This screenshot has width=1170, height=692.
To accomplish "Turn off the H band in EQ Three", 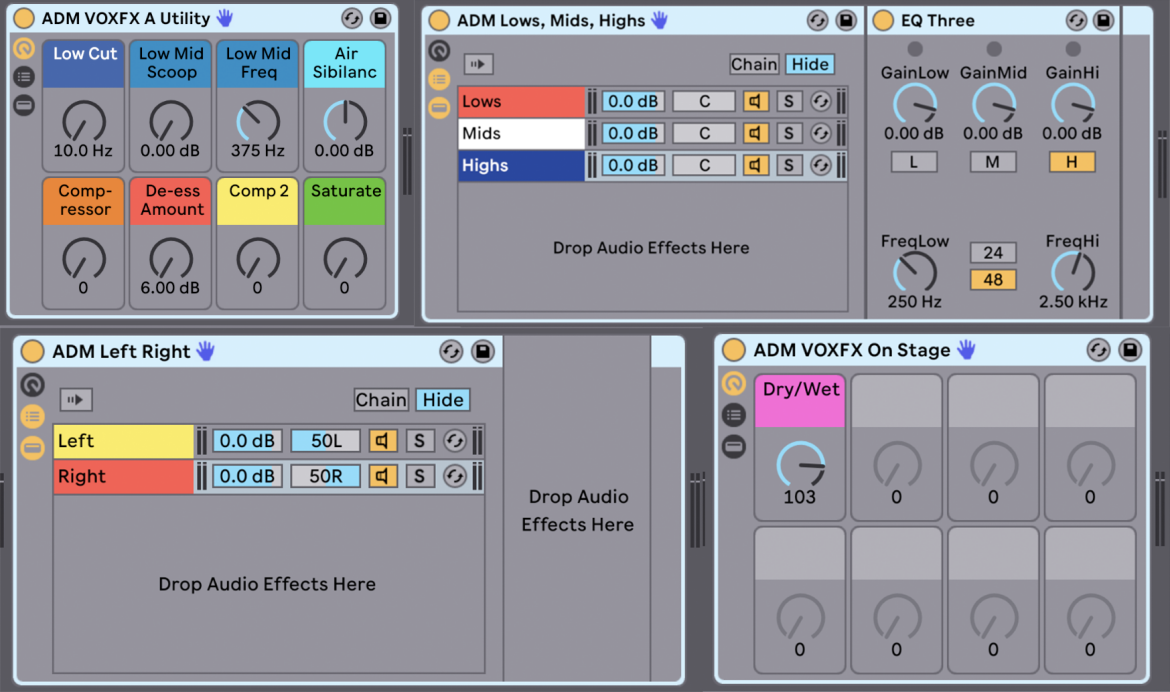I will tap(1072, 162).
